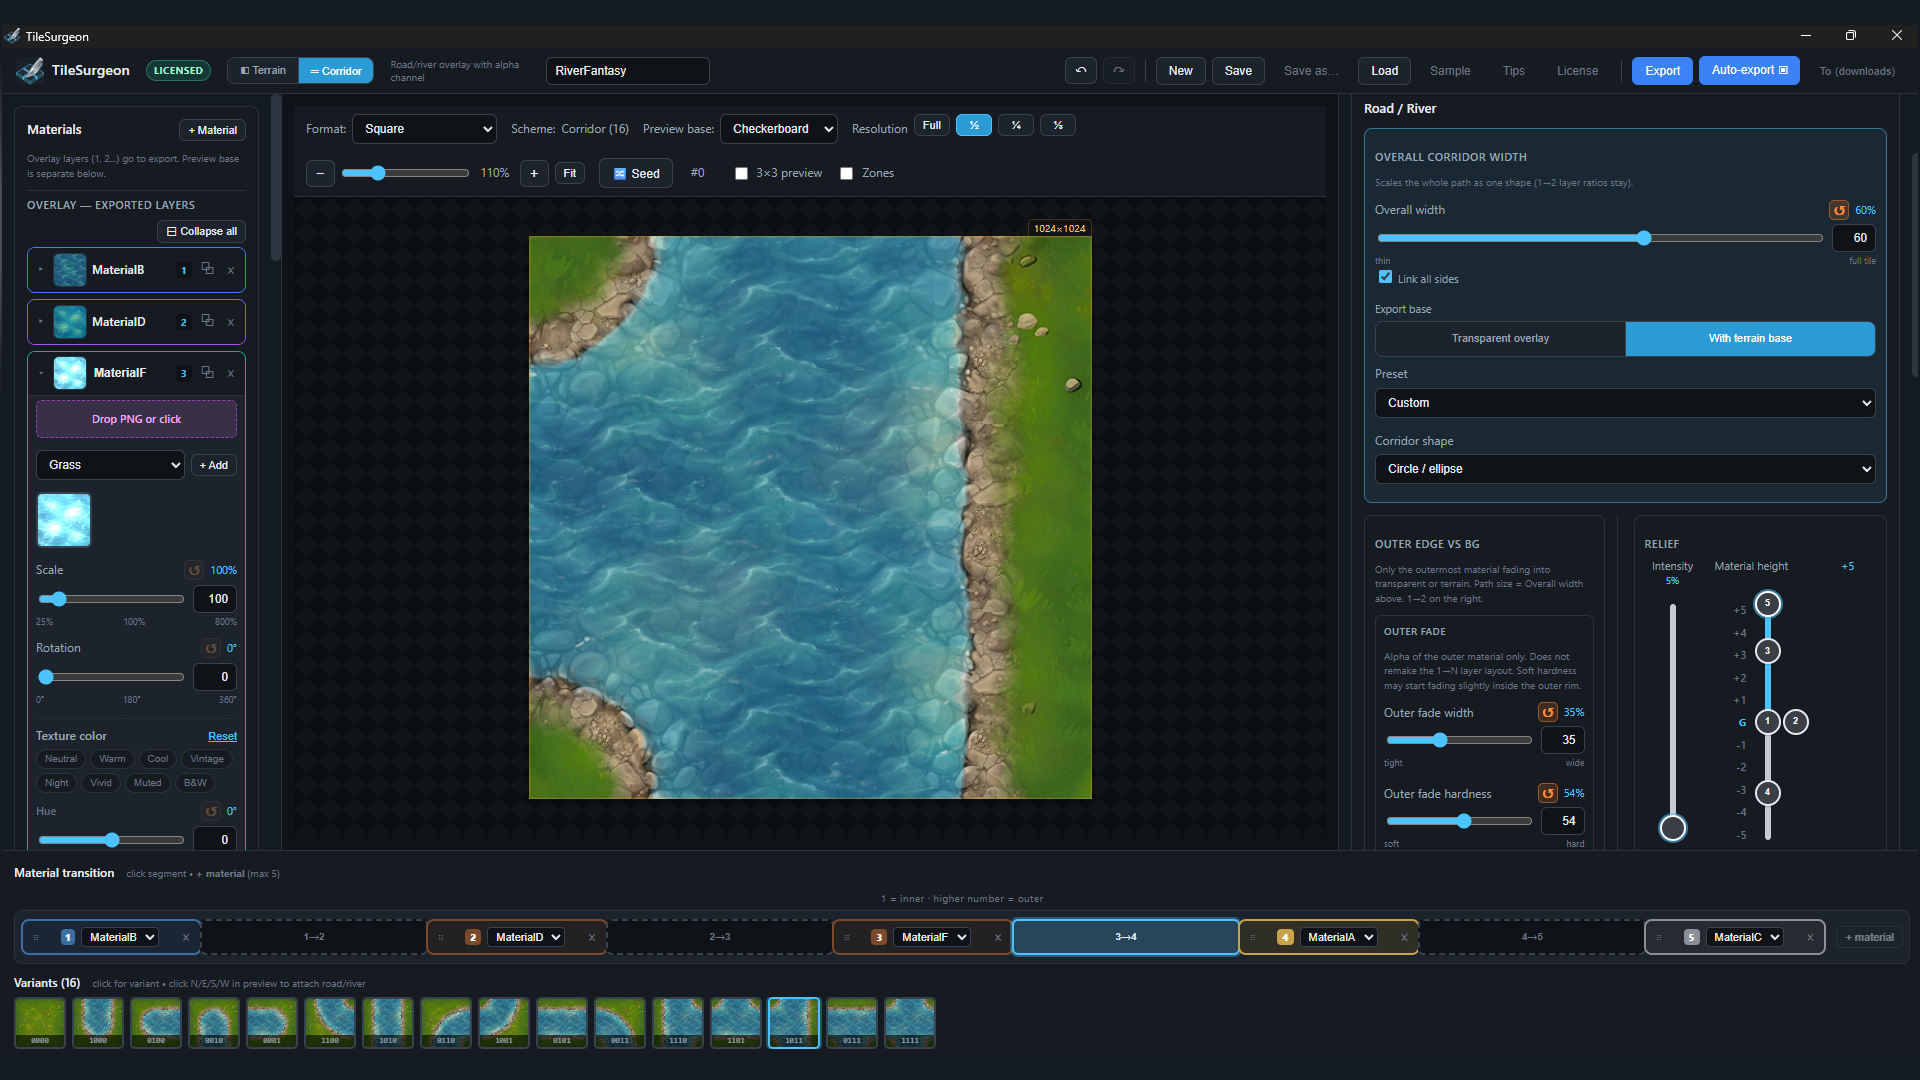Image resolution: width=1920 pixels, height=1080 pixels.
Task: Click the Auto-export button
Action: (x=1749, y=71)
